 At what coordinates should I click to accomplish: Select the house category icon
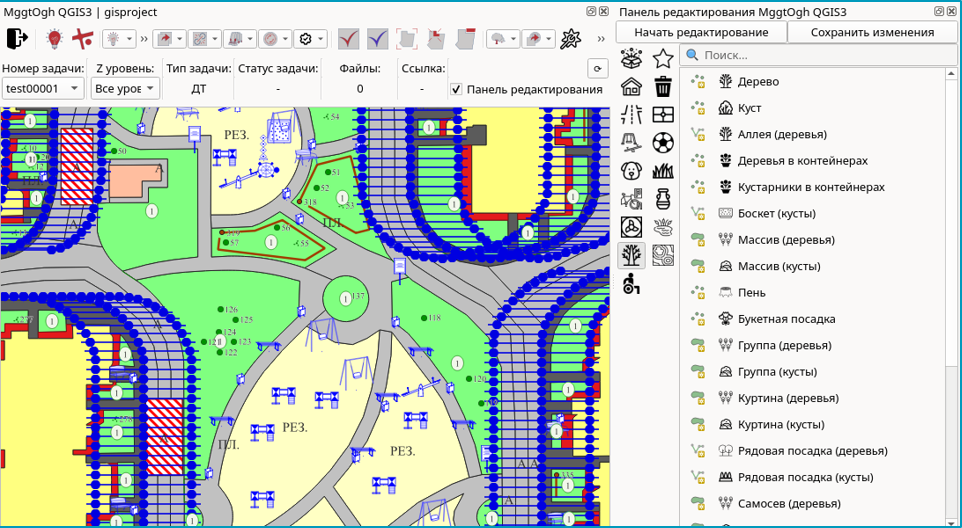tap(631, 86)
